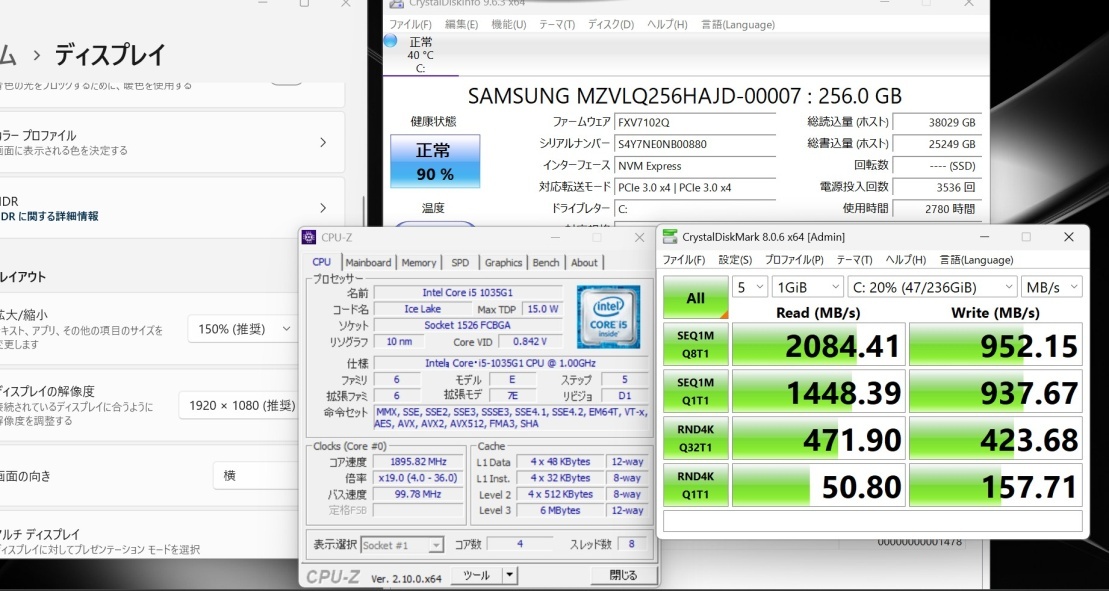This screenshot has width=1109, height=591.
Task: Switch to the Graphics tab in CPU-Z
Action: [x=504, y=262]
